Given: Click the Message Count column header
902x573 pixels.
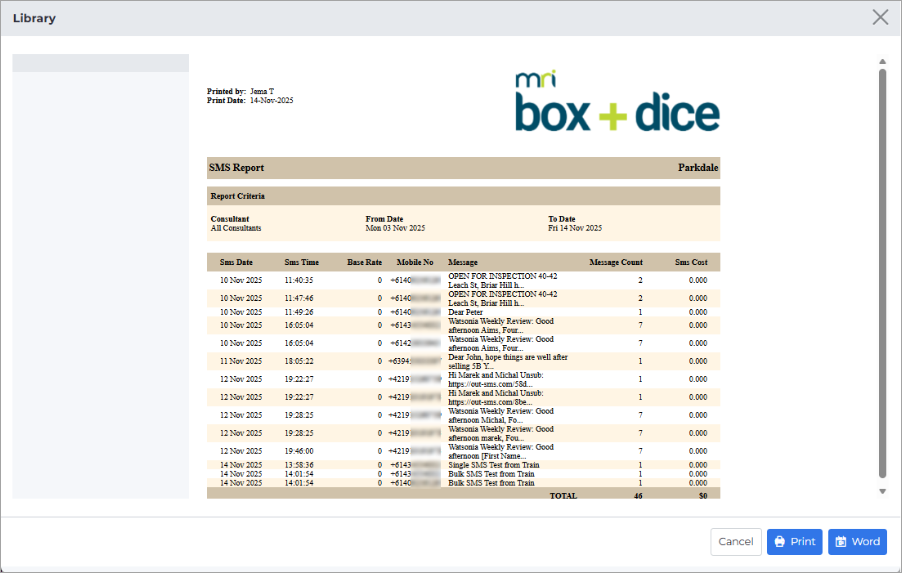Looking at the screenshot, I should [616, 262].
